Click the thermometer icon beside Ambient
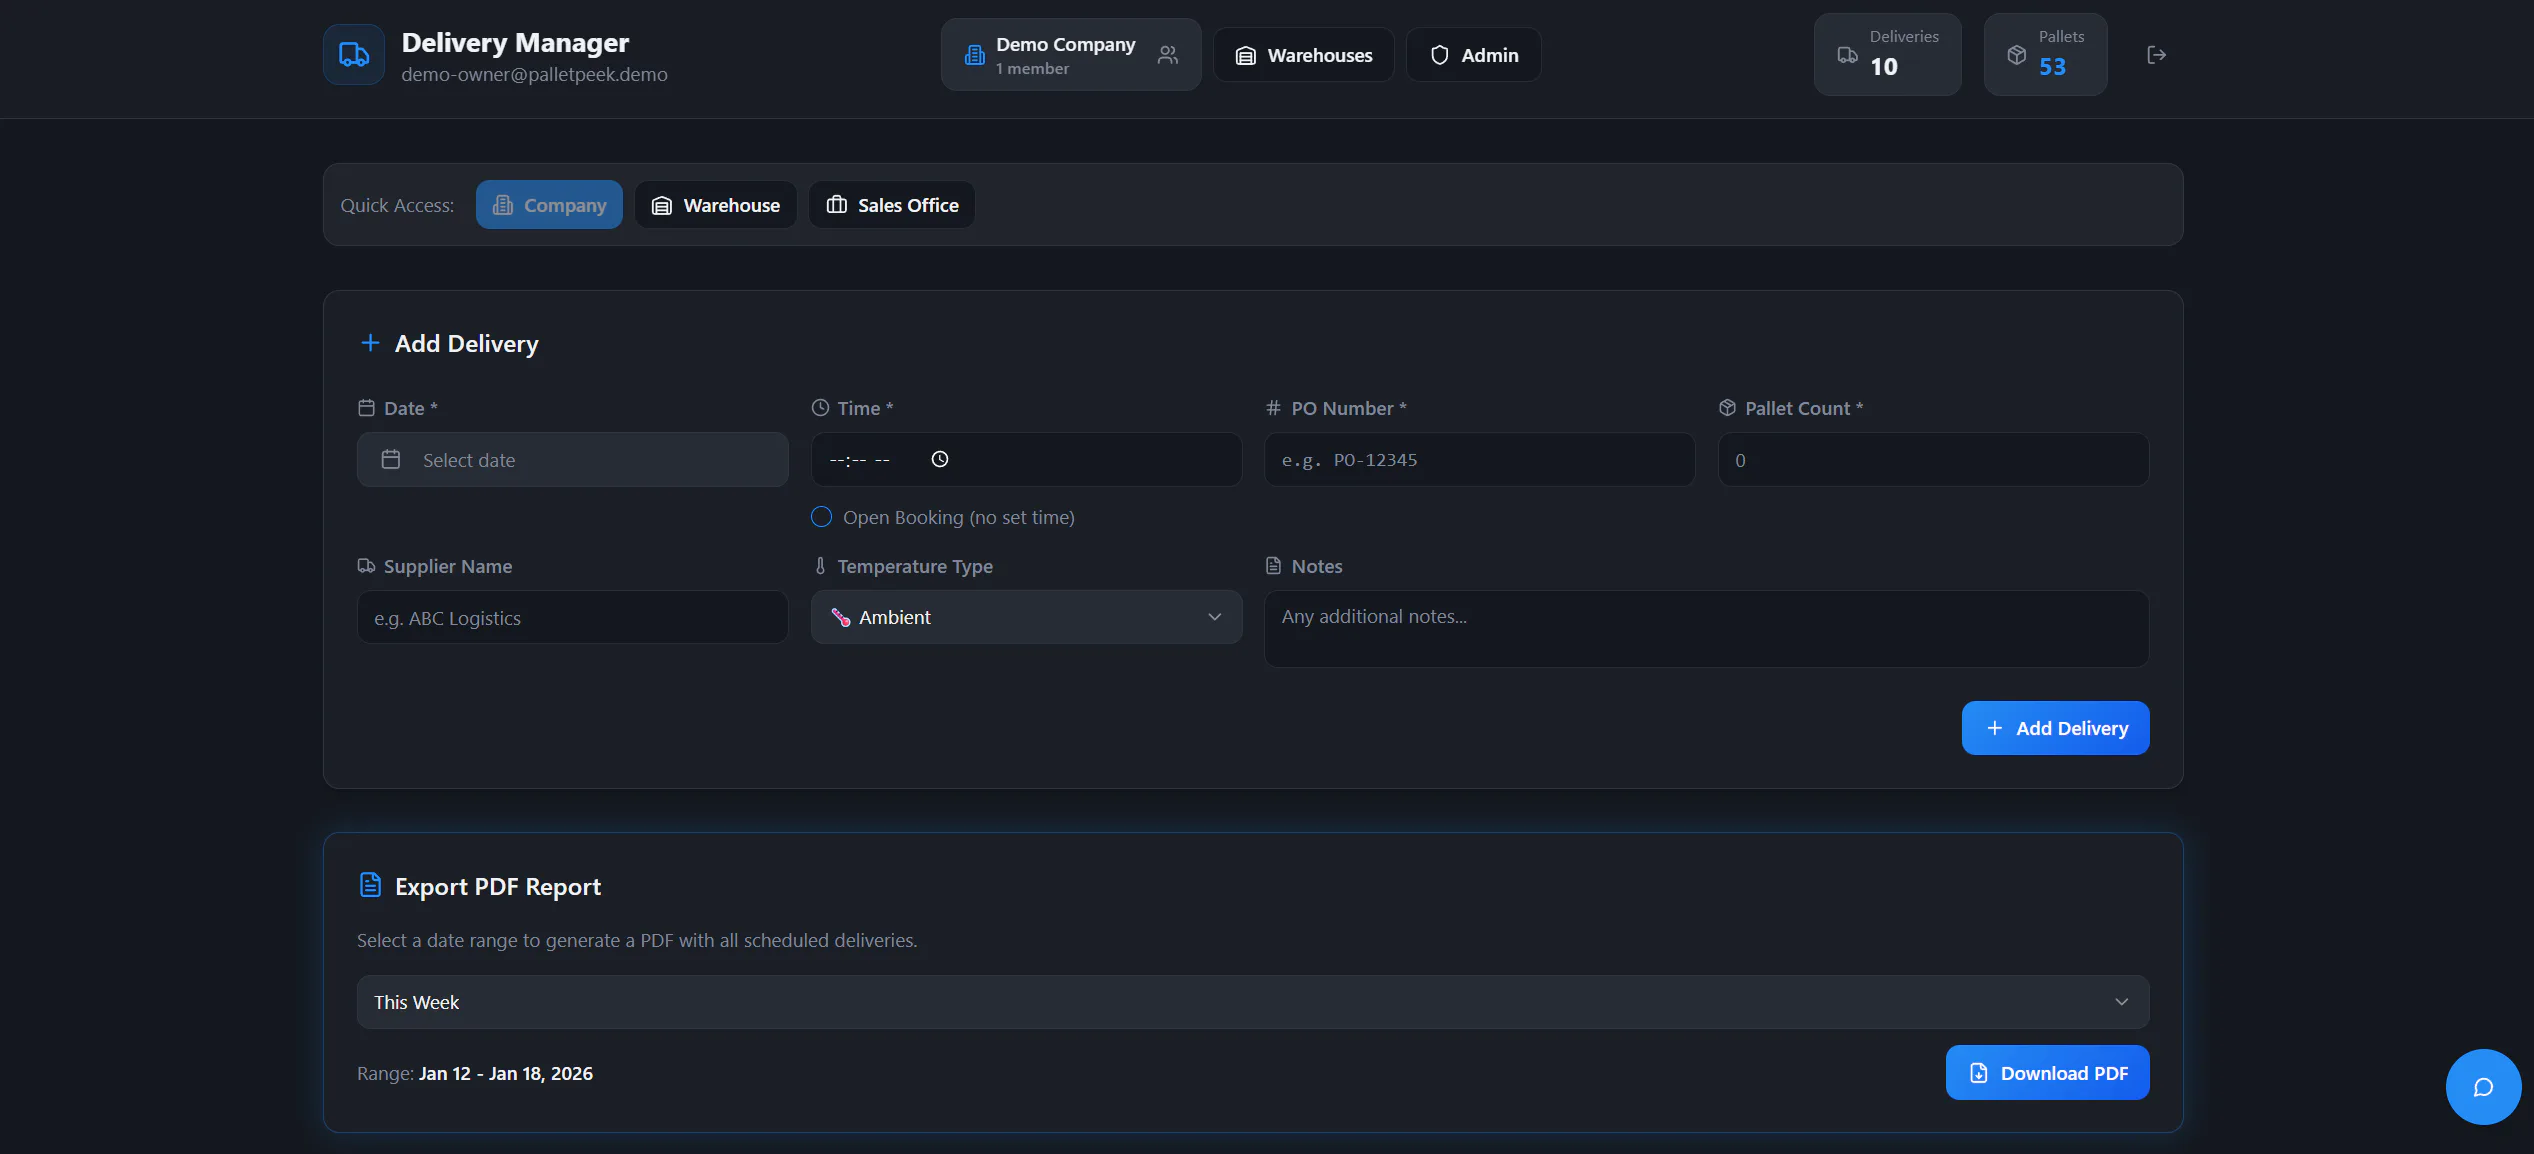This screenshot has height=1154, width=2534. (x=841, y=618)
